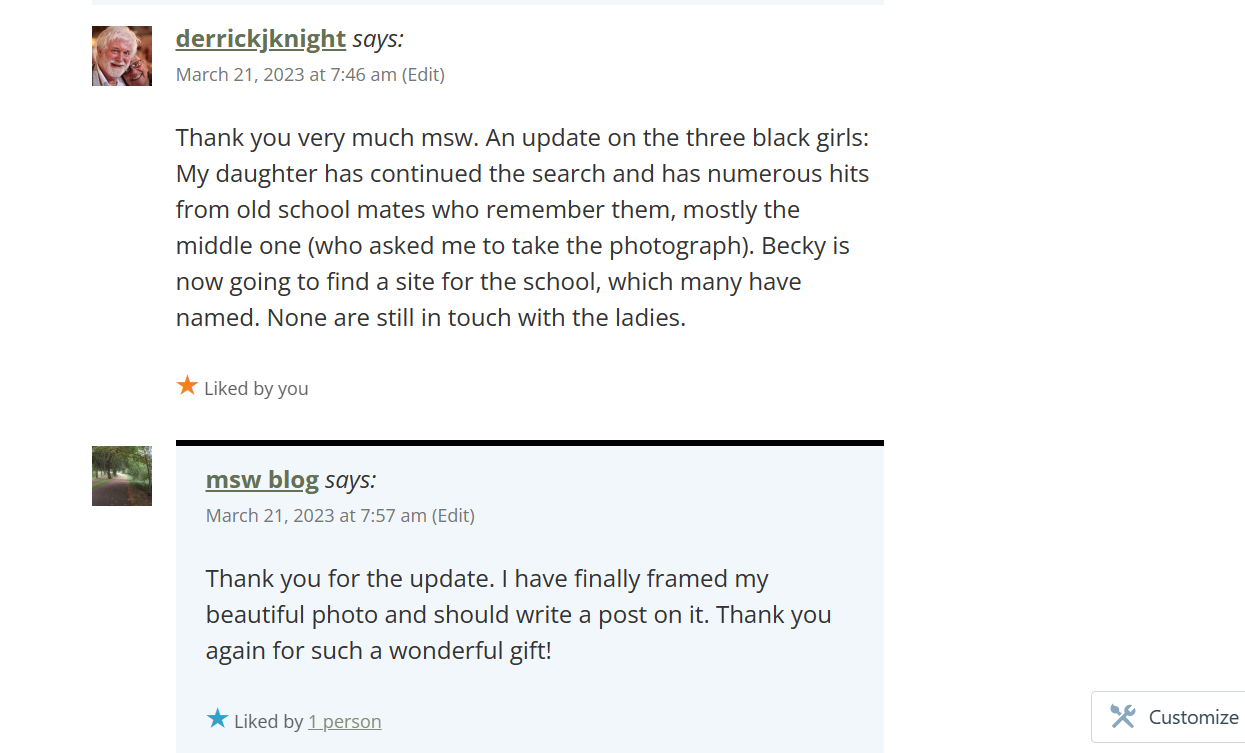
Task: Click derrickjknight's comment paragraph about three black girls
Action: (x=522, y=228)
